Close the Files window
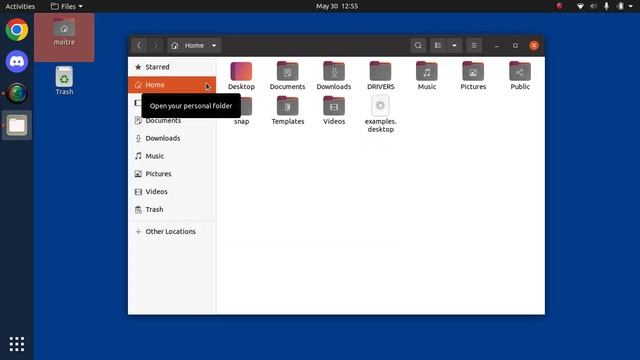 [x=533, y=46]
